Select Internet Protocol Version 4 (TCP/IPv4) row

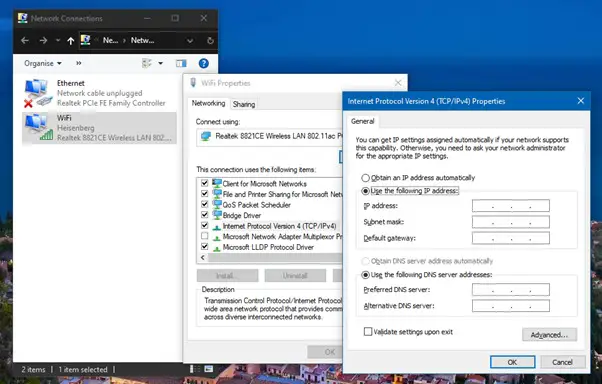click(279, 226)
